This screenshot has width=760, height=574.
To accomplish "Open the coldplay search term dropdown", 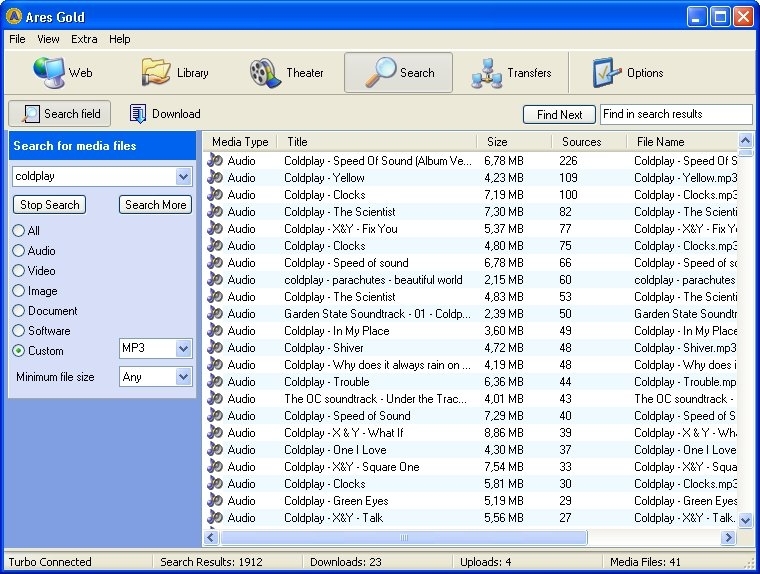I will [183, 176].
